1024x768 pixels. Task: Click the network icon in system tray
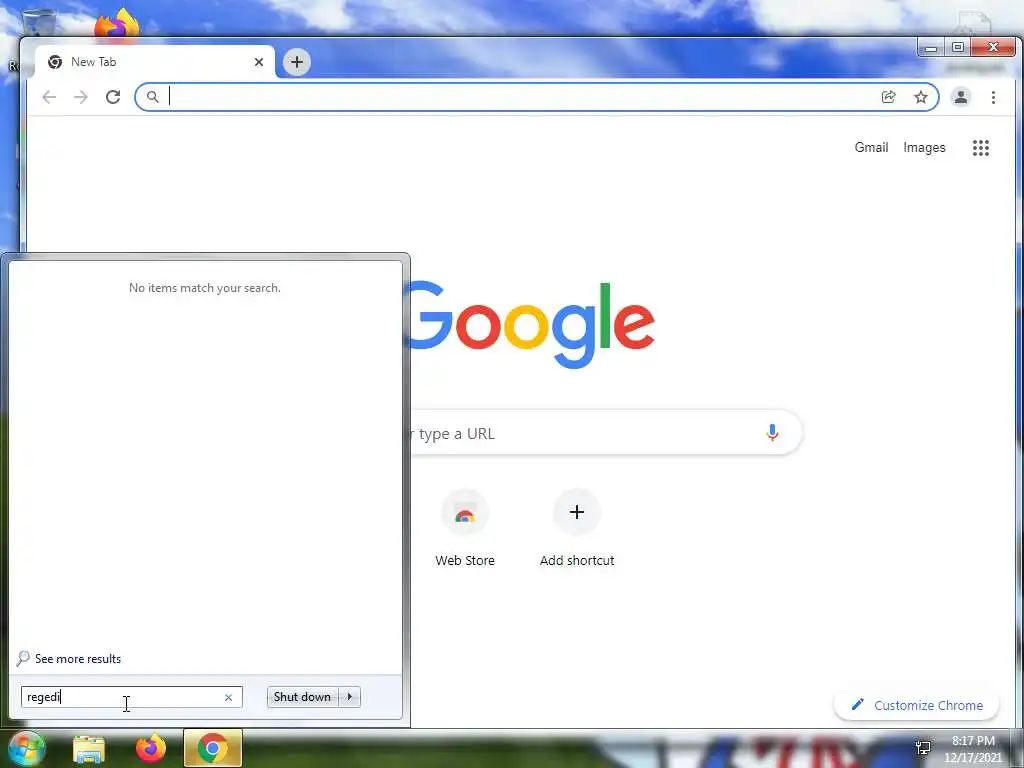[923, 748]
